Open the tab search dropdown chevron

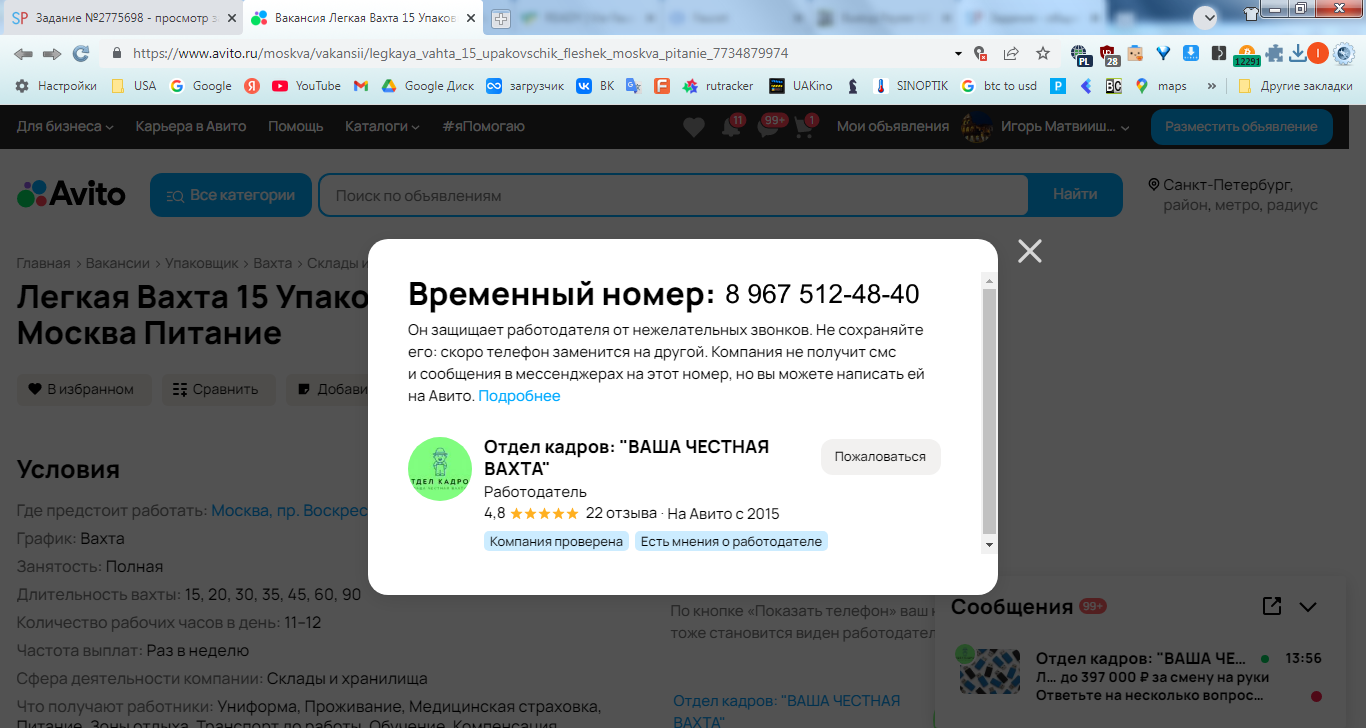1207,17
